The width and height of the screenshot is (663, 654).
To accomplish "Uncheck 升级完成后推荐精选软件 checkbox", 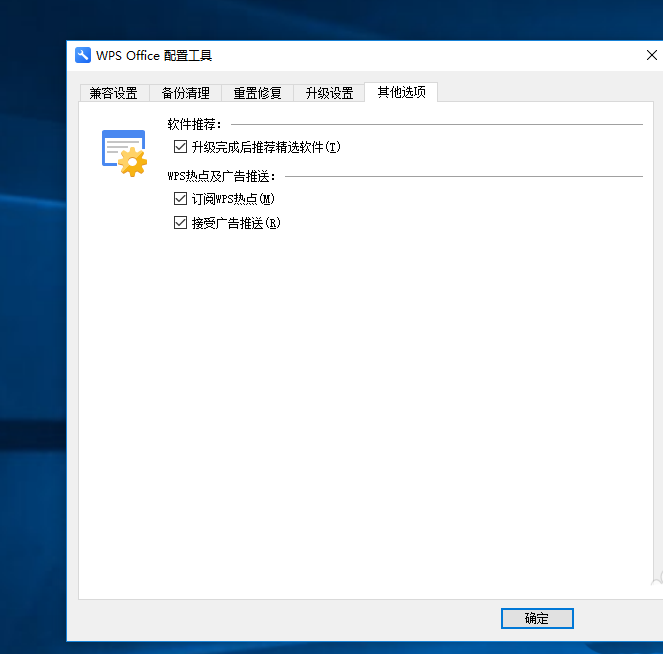I will [181, 147].
